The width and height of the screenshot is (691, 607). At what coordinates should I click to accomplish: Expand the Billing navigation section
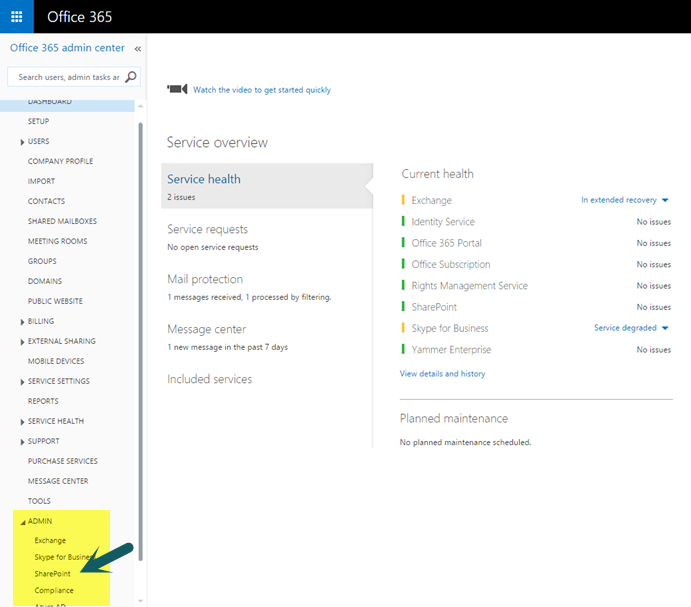click(22, 322)
